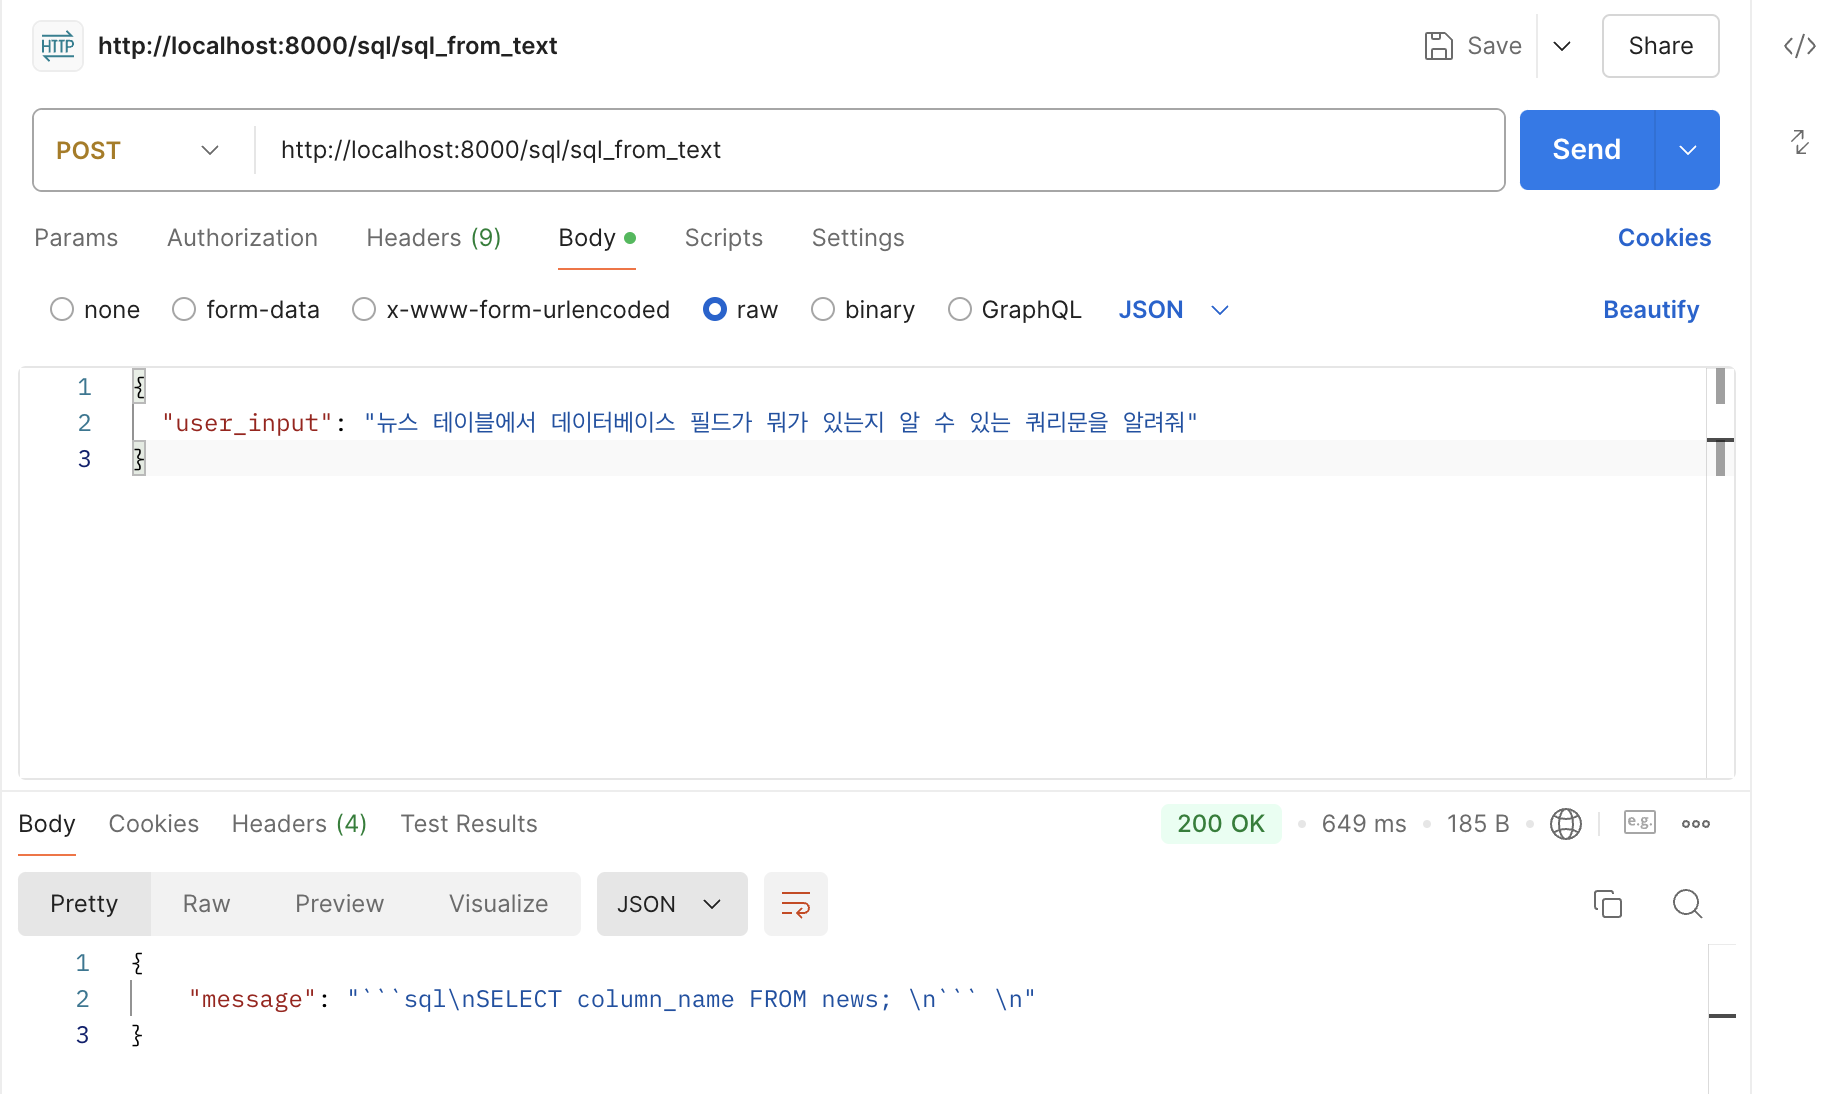Viewport: 1842px width, 1094px height.
Task: Open the POST method dropdown
Action: pyautogui.click(x=138, y=150)
